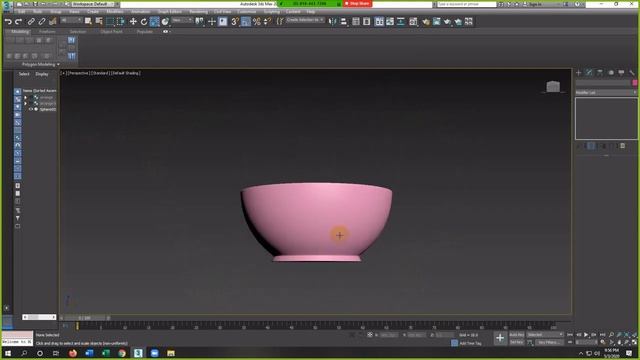Click the Unlink Selection icon
This screenshot has height=360, width=640.
pos(42,22)
